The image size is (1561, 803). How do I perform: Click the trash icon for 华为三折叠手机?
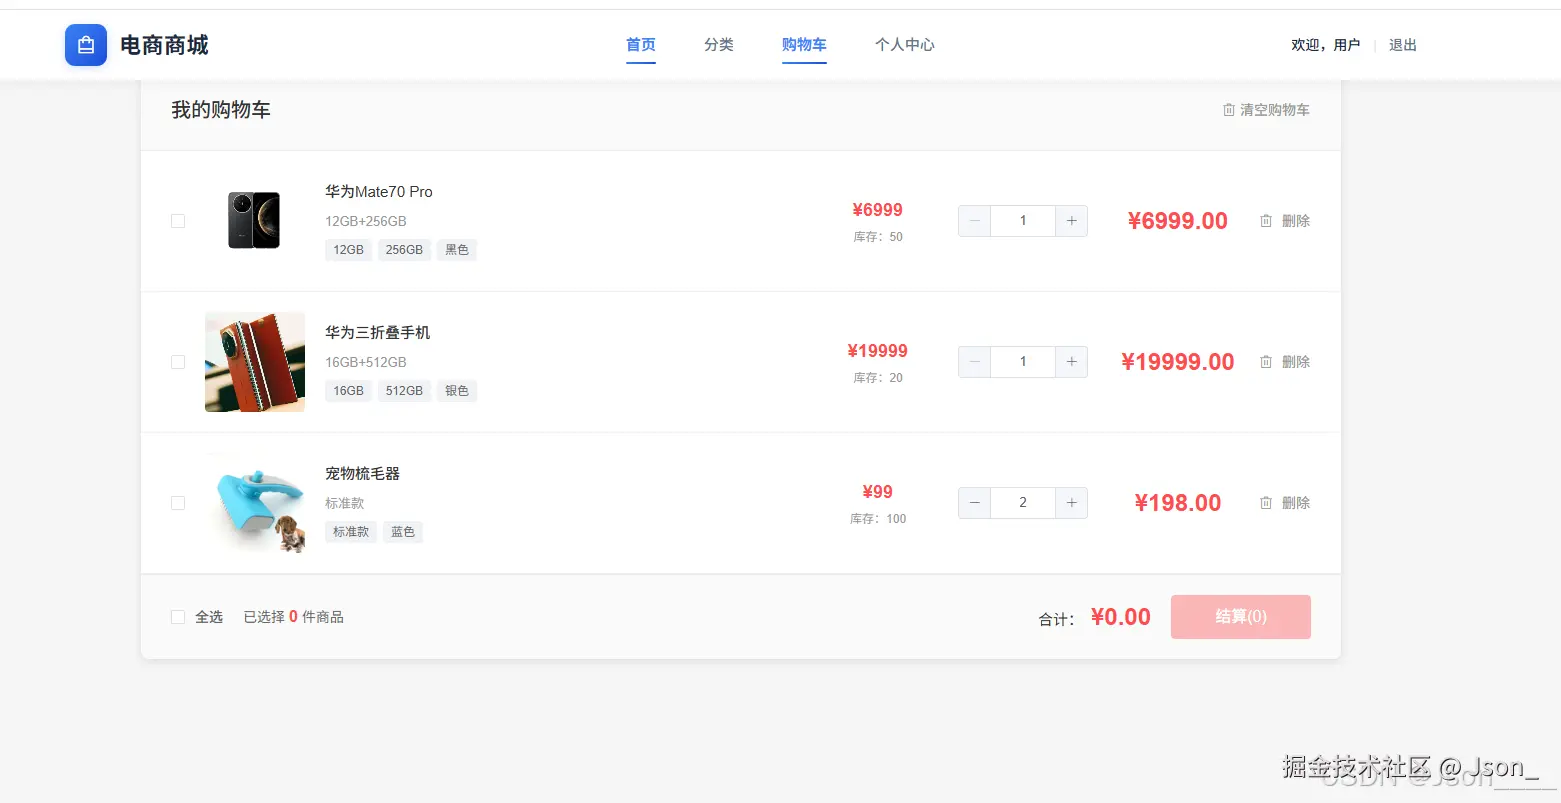pyautogui.click(x=1266, y=362)
